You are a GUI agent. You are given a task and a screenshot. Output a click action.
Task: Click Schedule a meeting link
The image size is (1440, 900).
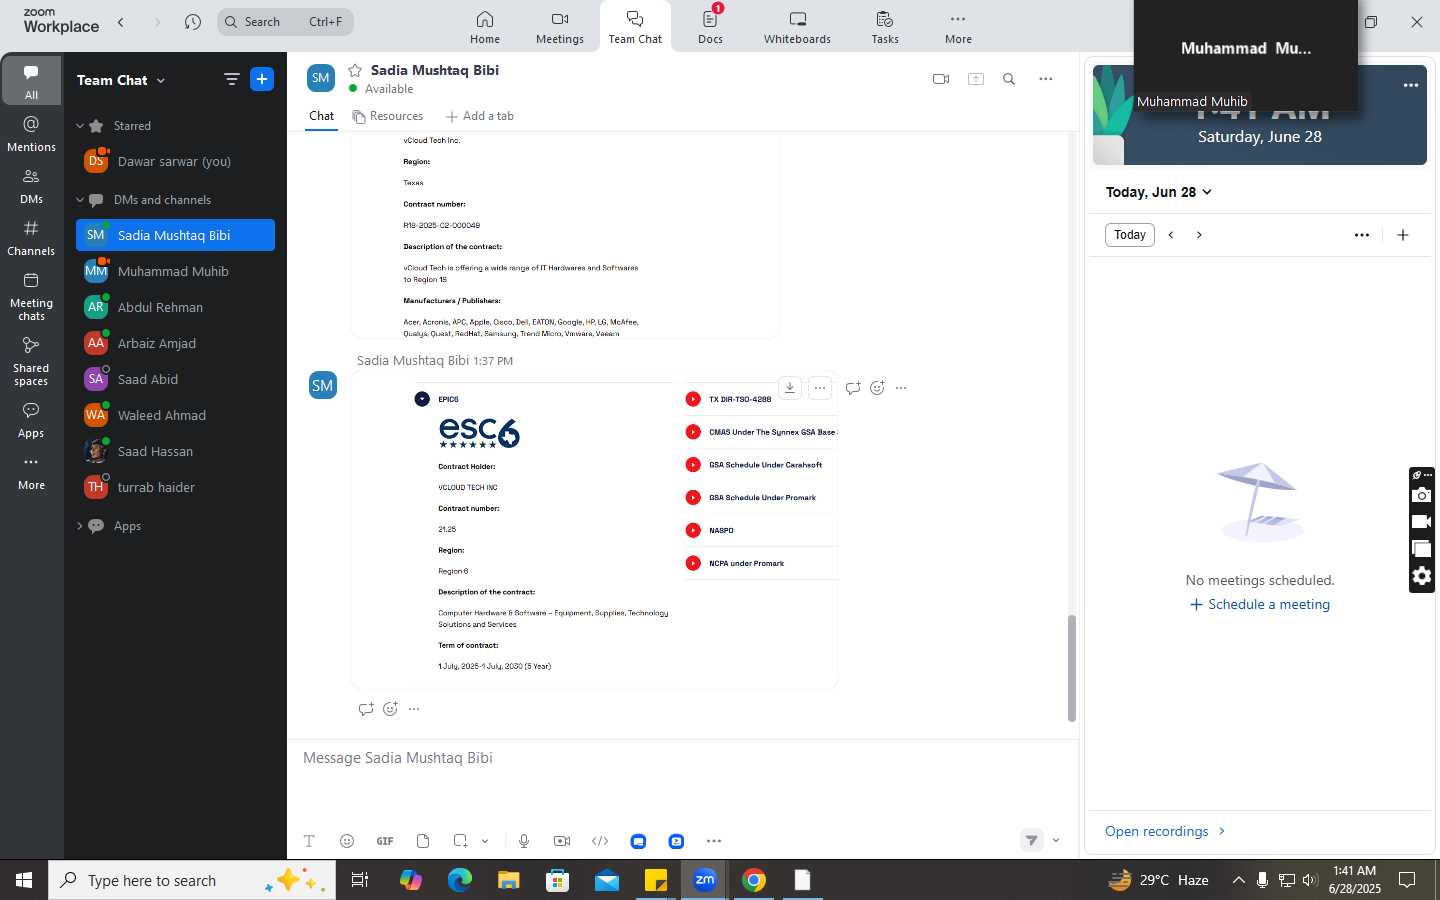[x=1260, y=604]
